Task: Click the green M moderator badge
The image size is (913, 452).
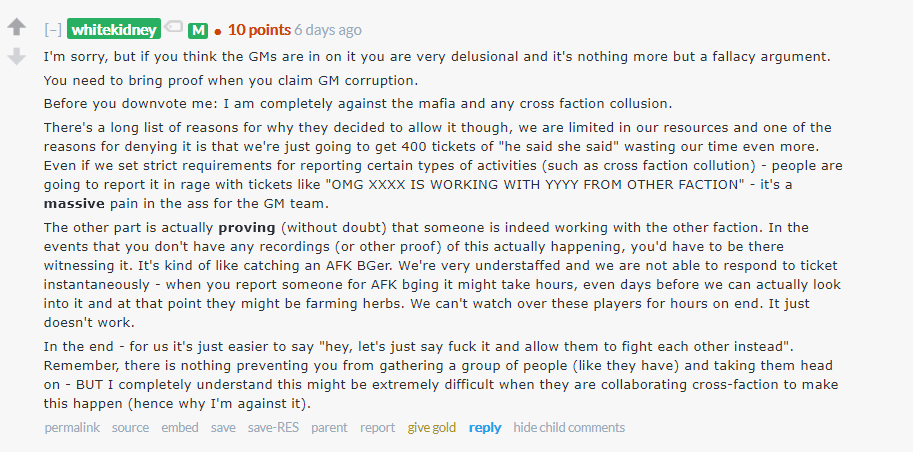Action: (197, 30)
